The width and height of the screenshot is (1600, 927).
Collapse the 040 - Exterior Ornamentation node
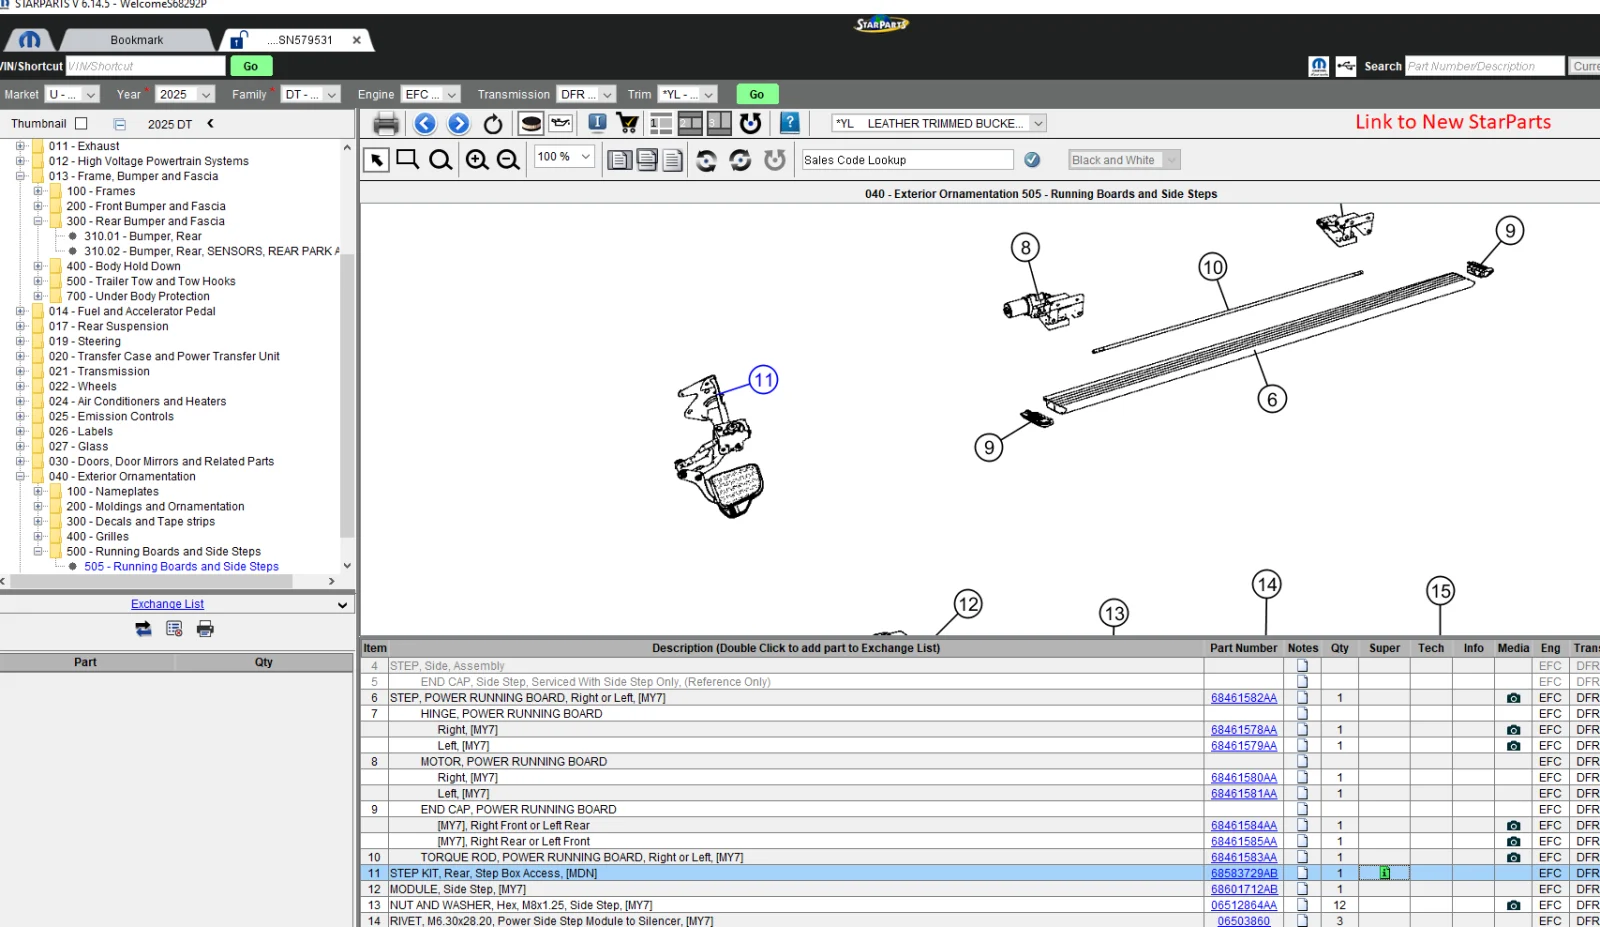[20, 476]
